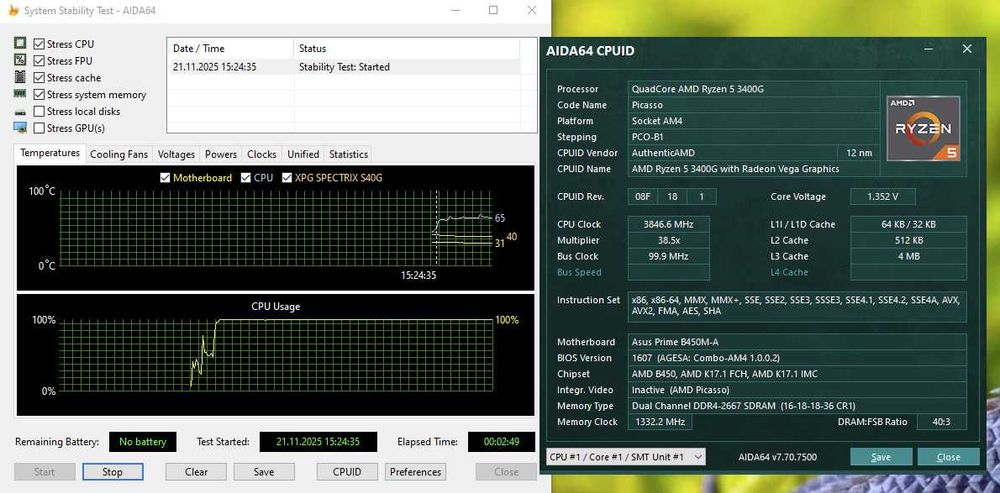This screenshot has height=493, width=1000.
Task: Click the cache chip icon beside Stress cache
Action: [20, 77]
